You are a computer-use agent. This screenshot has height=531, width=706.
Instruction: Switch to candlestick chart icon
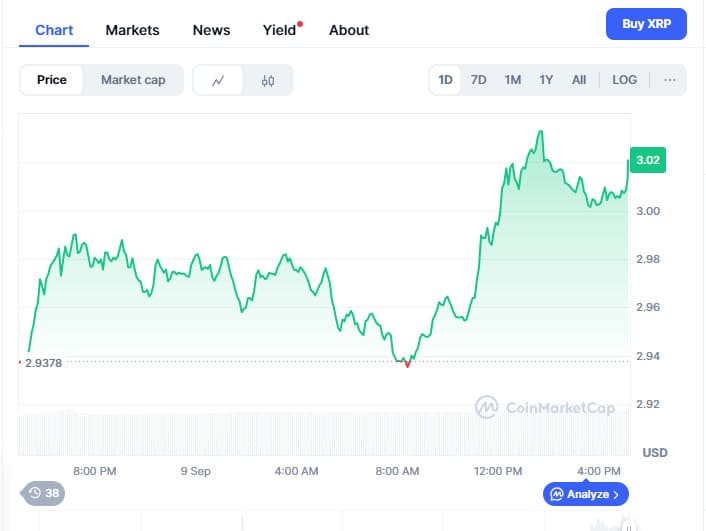click(268, 81)
